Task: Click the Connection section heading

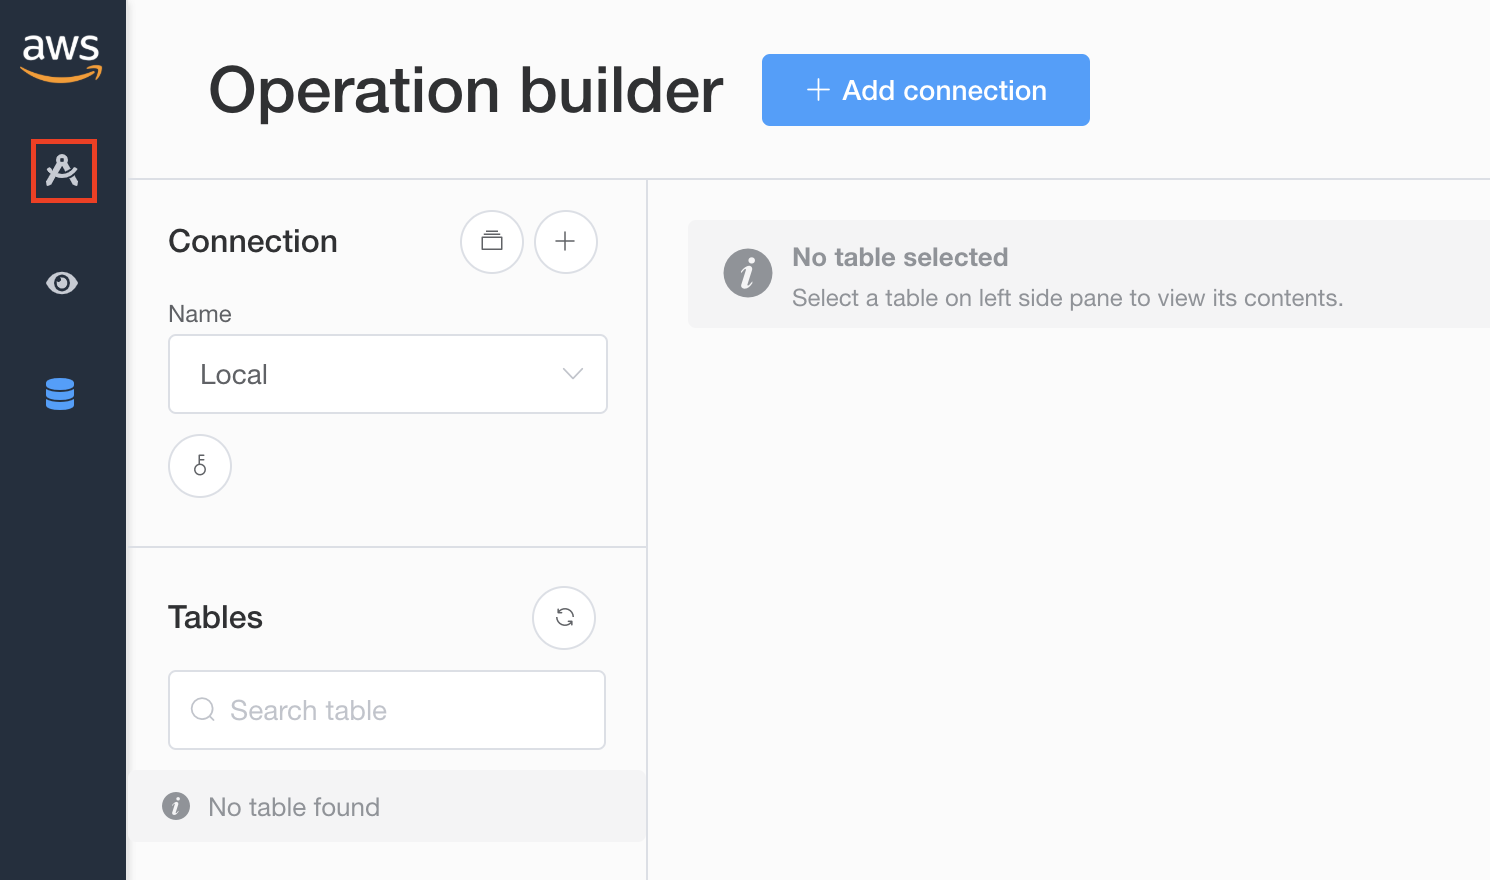Action: [253, 241]
